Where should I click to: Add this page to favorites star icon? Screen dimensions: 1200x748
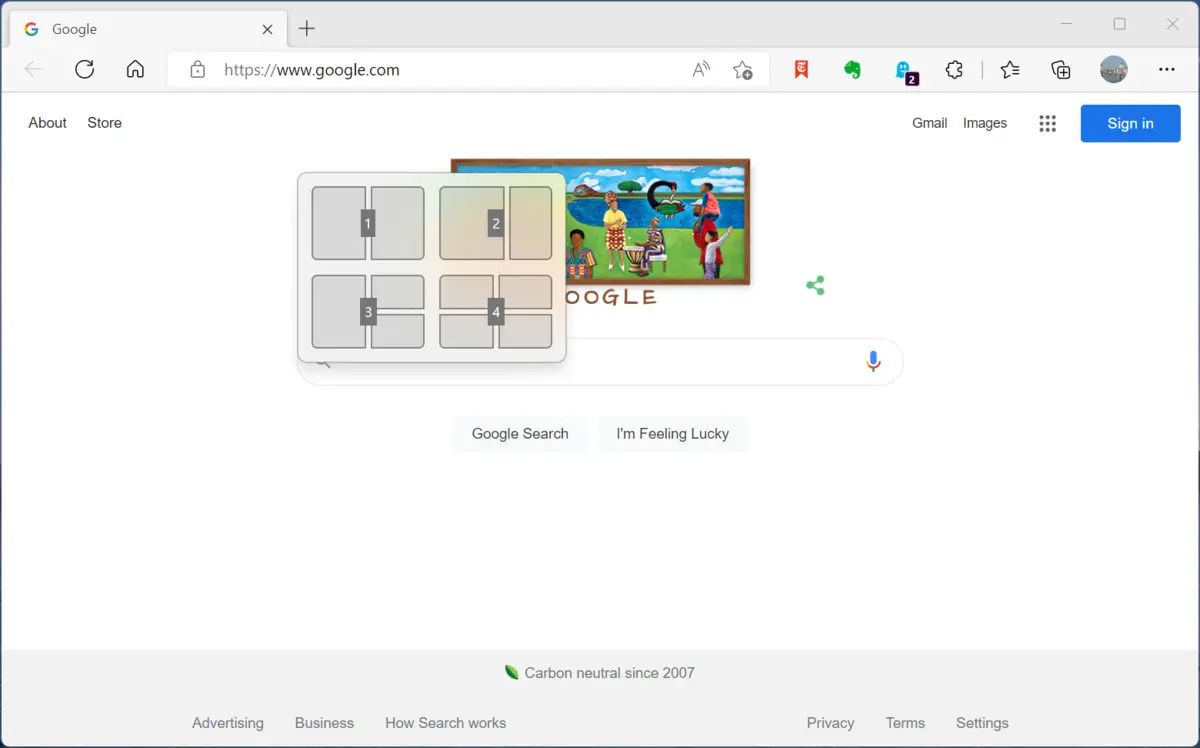(742, 69)
